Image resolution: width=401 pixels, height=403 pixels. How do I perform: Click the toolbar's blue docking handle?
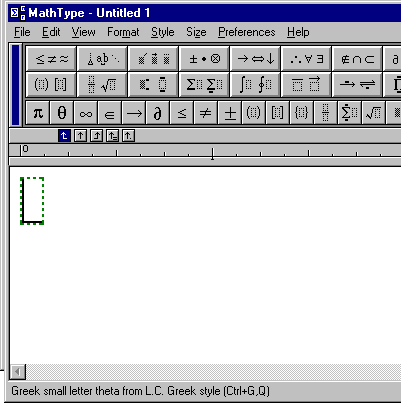tap(15, 85)
